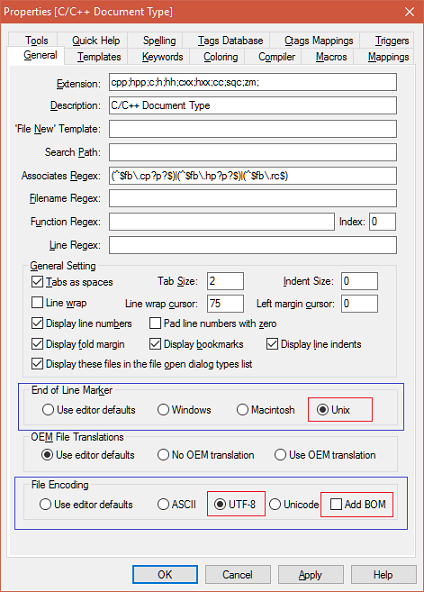
Task: Enable the Line wrap checkbox
Action: point(37,302)
